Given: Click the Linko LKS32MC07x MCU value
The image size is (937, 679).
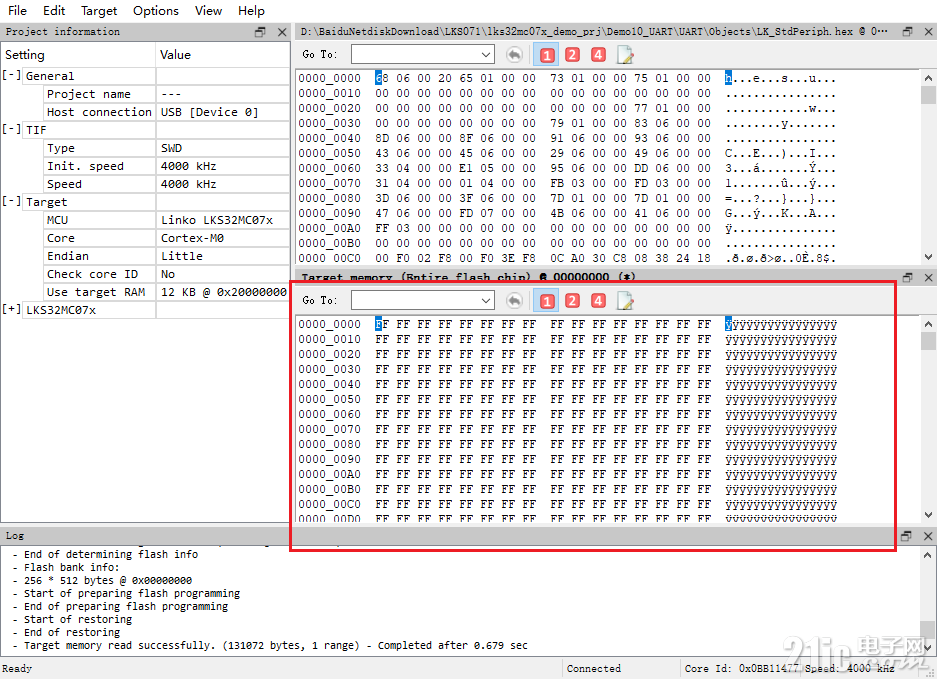Looking at the screenshot, I should coord(217,220).
